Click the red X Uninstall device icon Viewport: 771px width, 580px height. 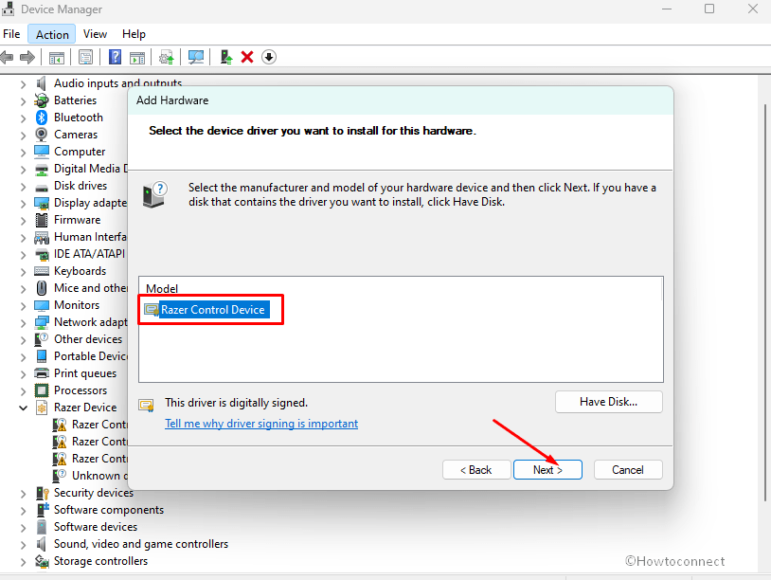point(247,57)
